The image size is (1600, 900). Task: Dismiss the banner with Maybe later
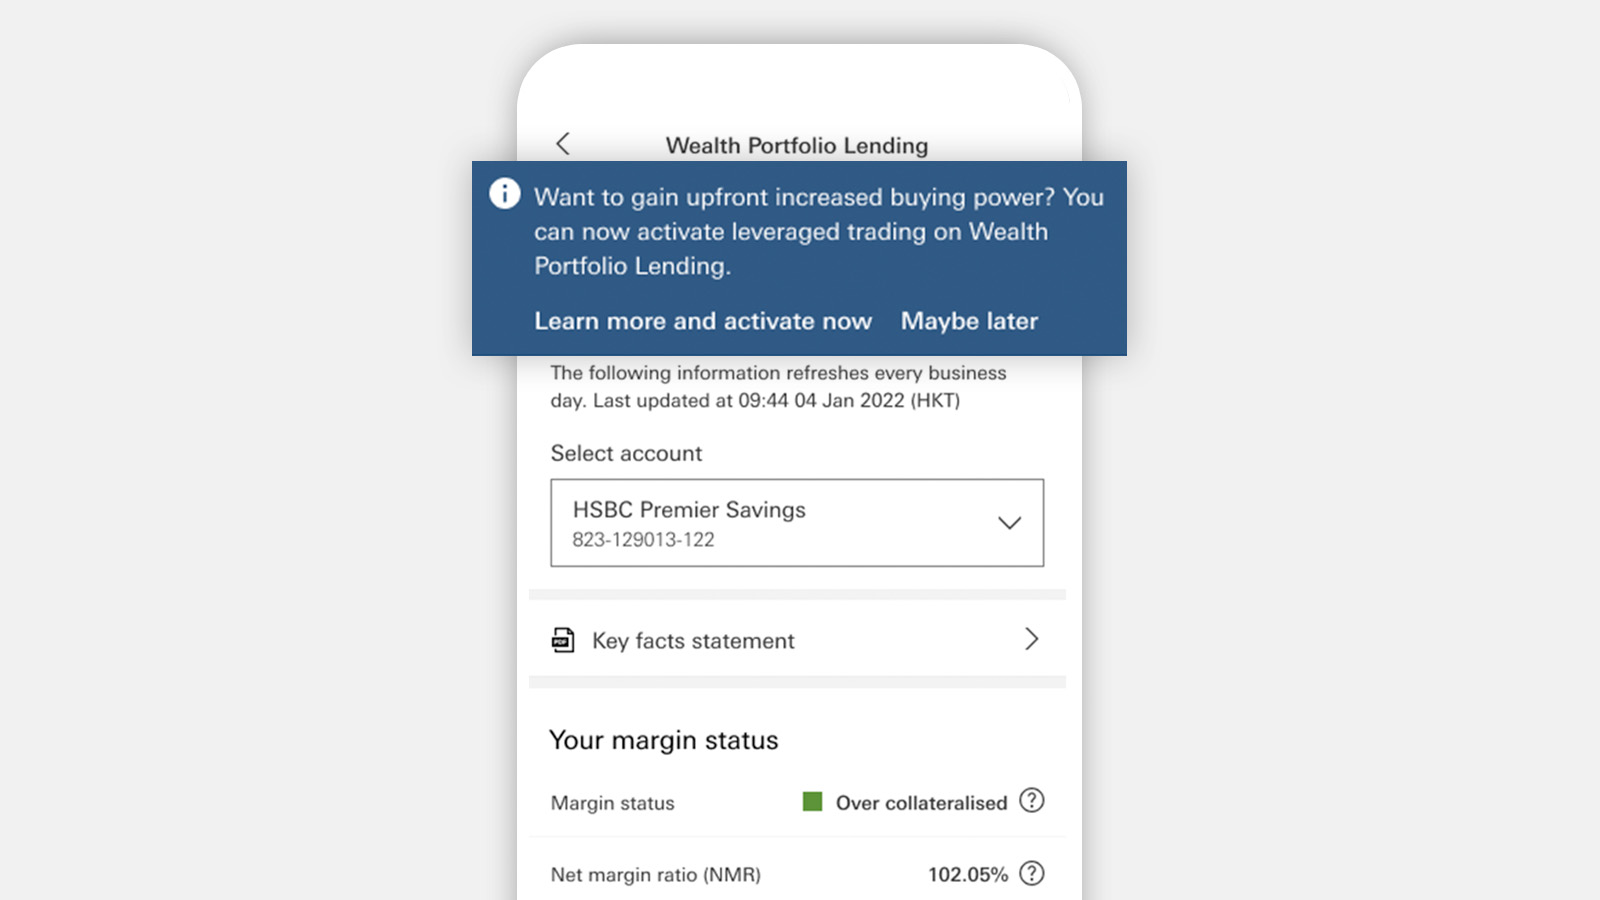[969, 321]
